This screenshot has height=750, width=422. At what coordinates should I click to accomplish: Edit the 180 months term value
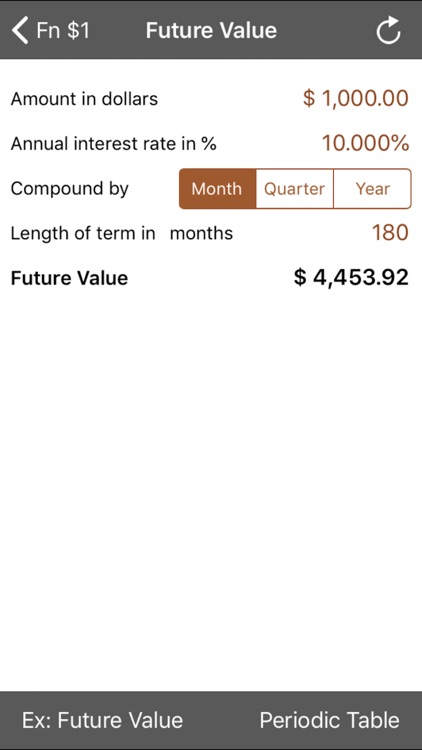click(x=390, y=233)
